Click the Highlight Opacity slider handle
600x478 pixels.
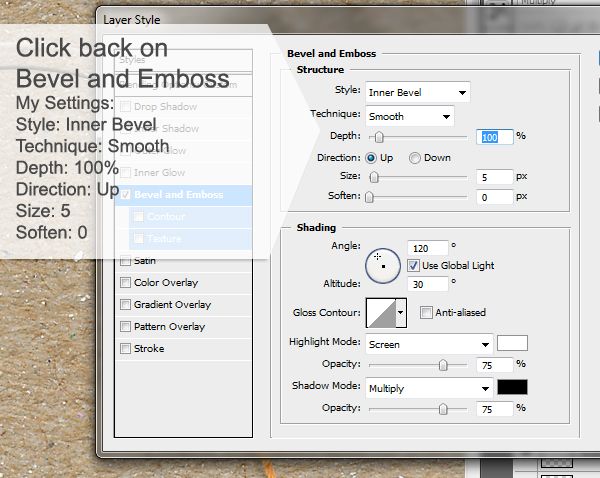click(443, 365)
